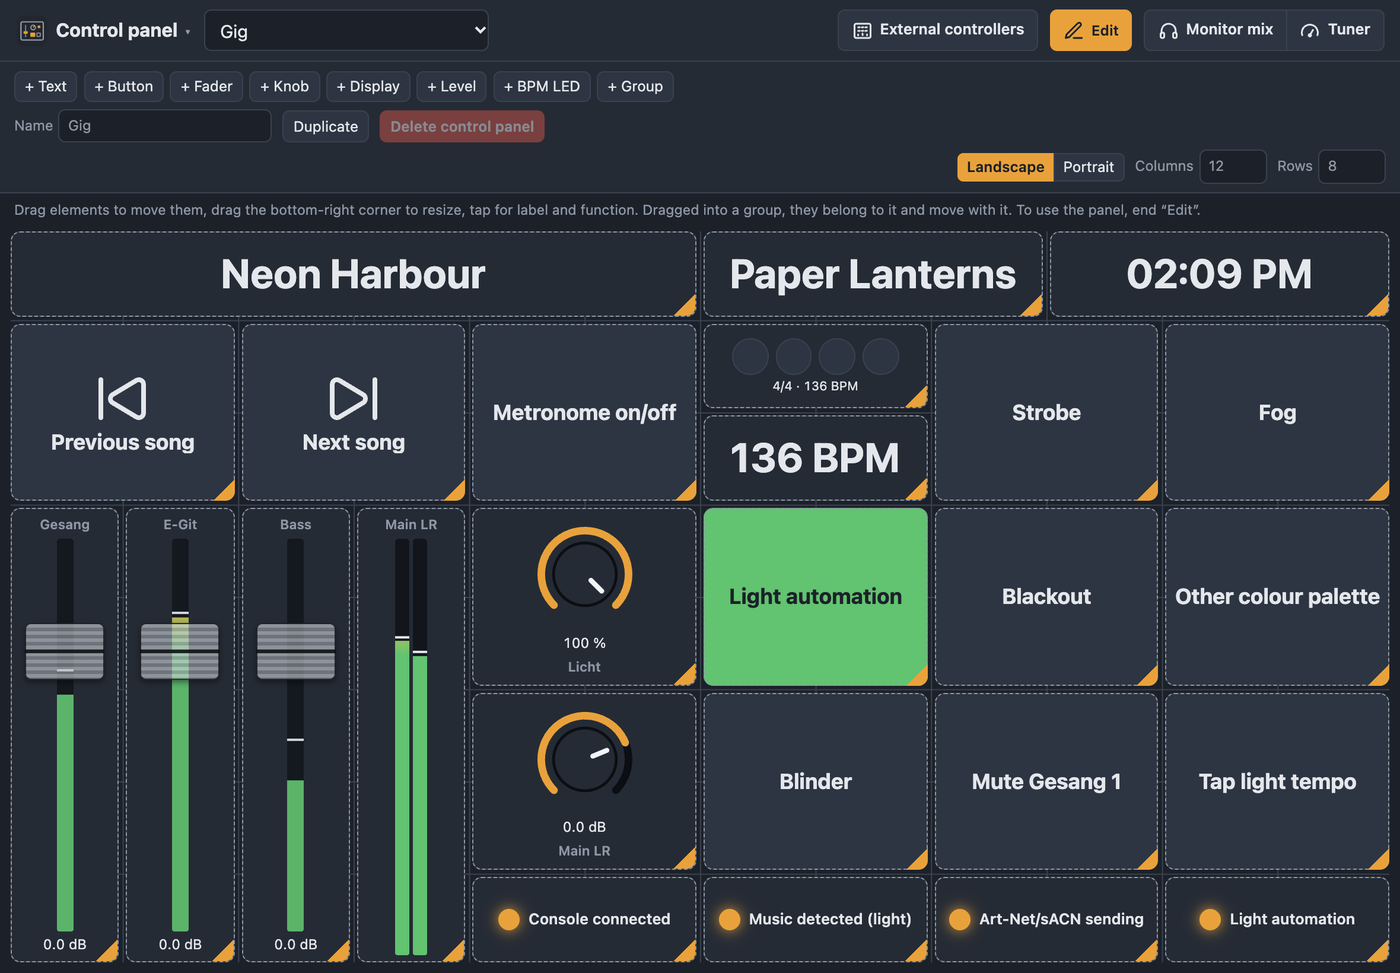Click the Main LR knob
This screenshot has width=1400, height=973.
pyautogui.click(x=585, y=758)
